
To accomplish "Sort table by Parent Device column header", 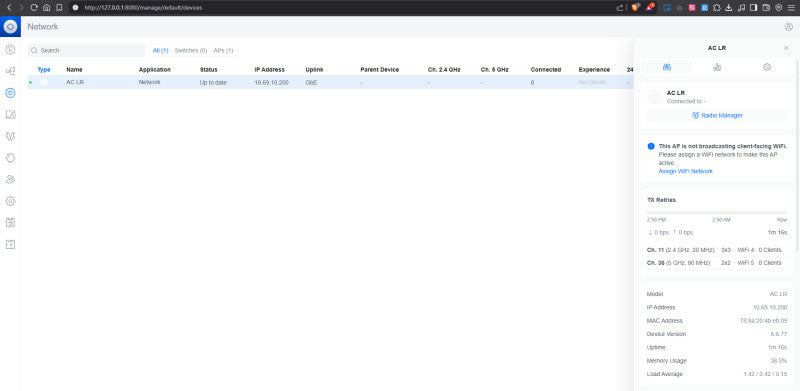I will click(x=380, y=69).
